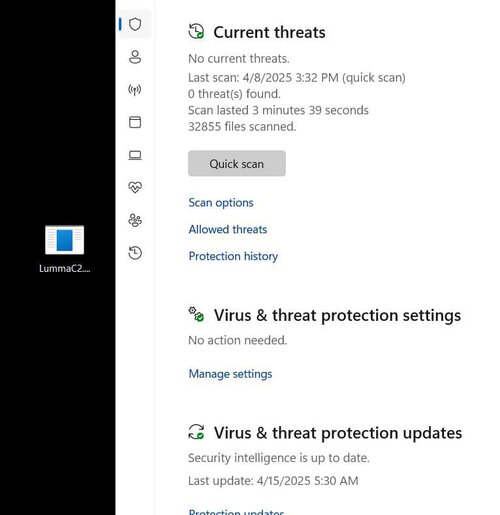Open the Allowed threats link
Image resolution: width=500 pixels, height=515 pixels.
(x=228, y=229)
